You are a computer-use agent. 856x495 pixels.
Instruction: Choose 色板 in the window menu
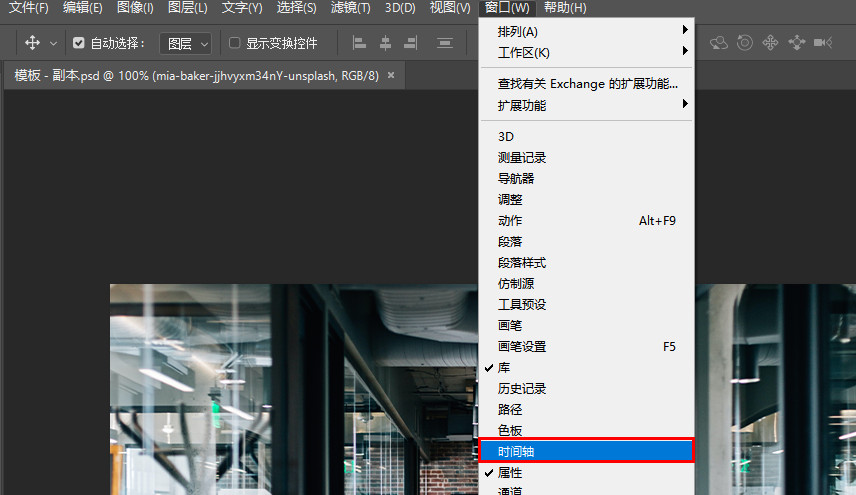(586, 430)
